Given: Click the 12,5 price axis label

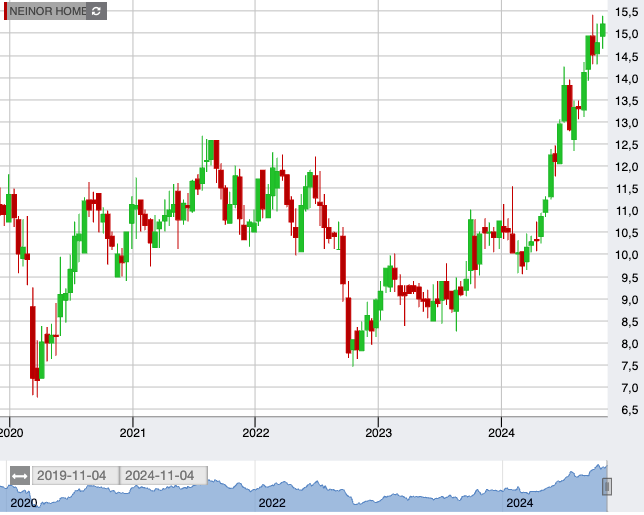Looking at the screenshot, I should click(x=627, y=145).
